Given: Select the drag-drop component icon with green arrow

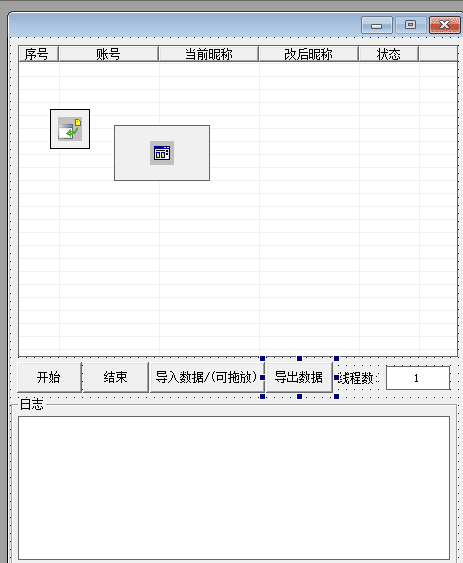Looking at the screenshot, I should click(70, 129).
